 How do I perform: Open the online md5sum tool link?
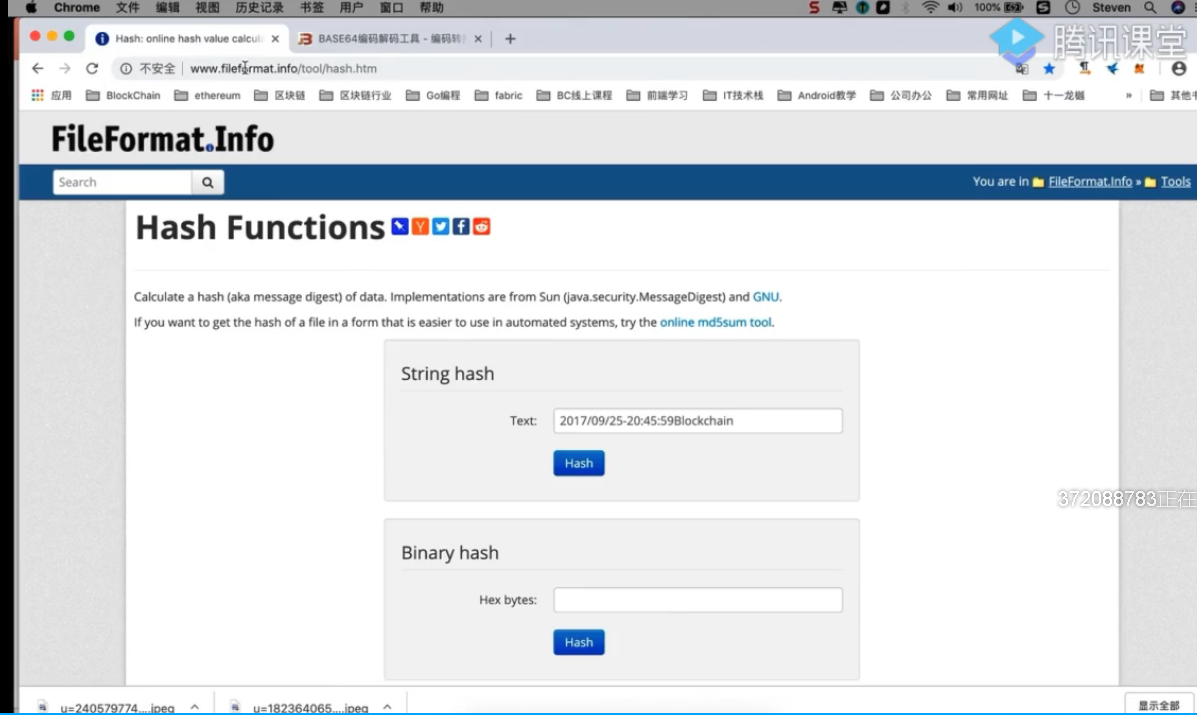coord(715,322)
